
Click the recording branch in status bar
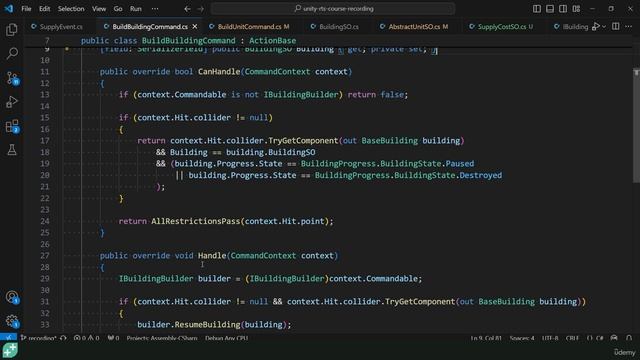point(38,338)
